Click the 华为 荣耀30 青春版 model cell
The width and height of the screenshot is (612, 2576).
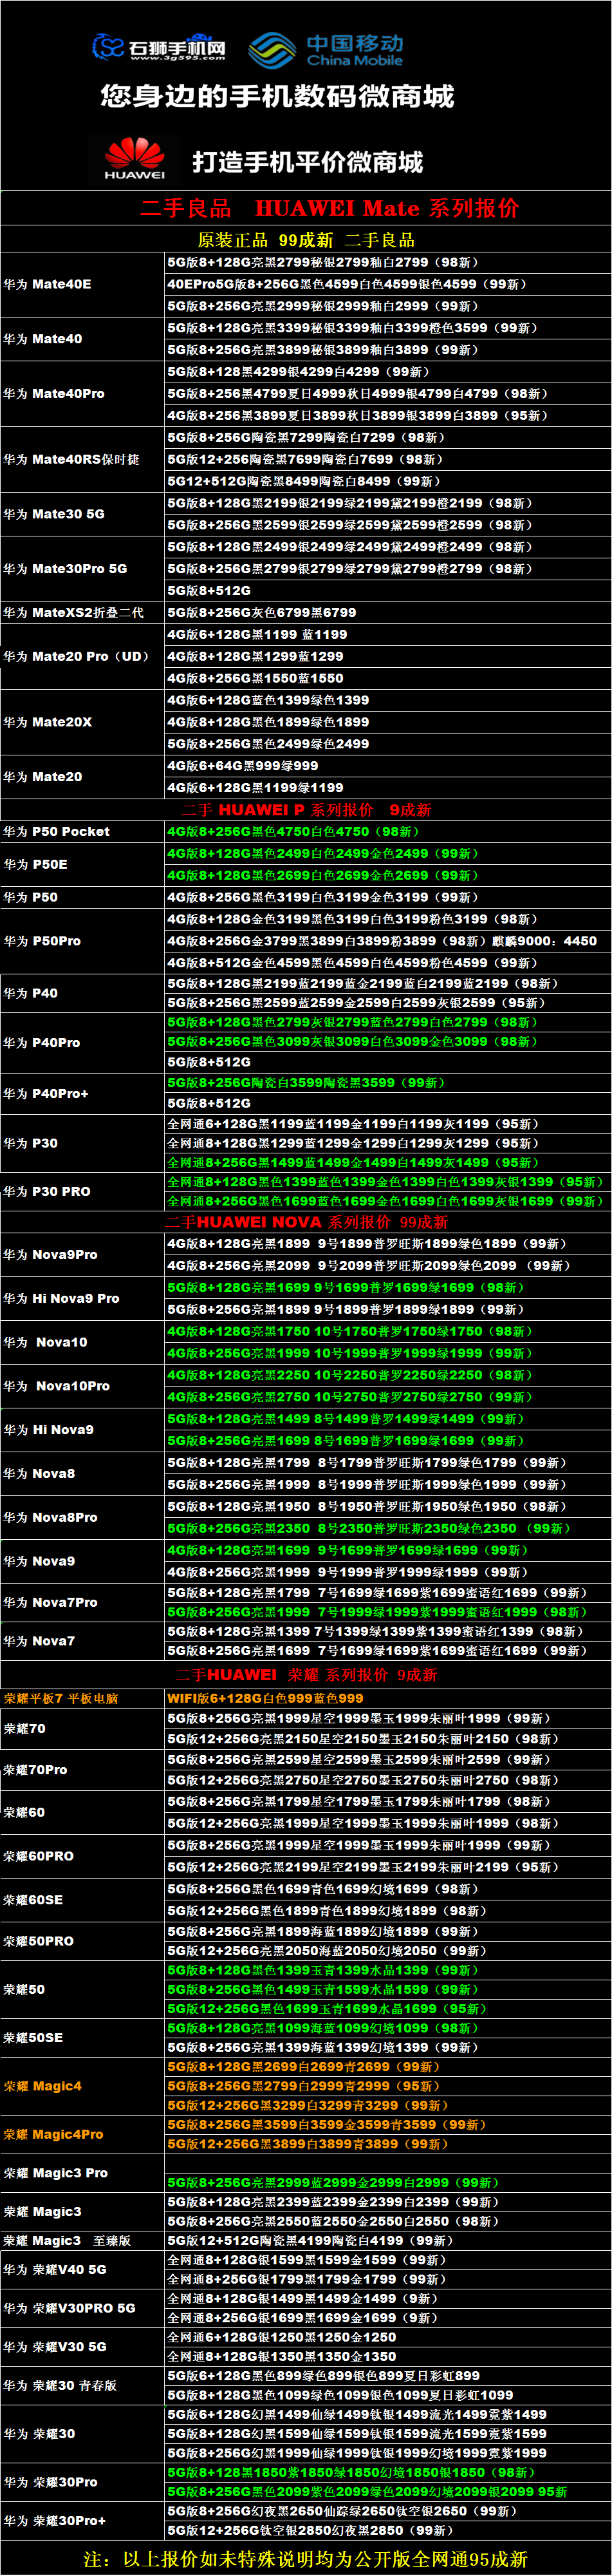click(83, 2386)
